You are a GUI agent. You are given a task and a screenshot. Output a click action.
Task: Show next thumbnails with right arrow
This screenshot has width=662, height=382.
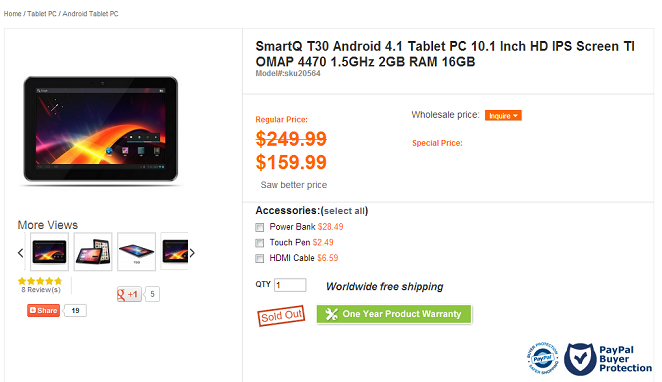pyautogui.click(x=192, y=253)
